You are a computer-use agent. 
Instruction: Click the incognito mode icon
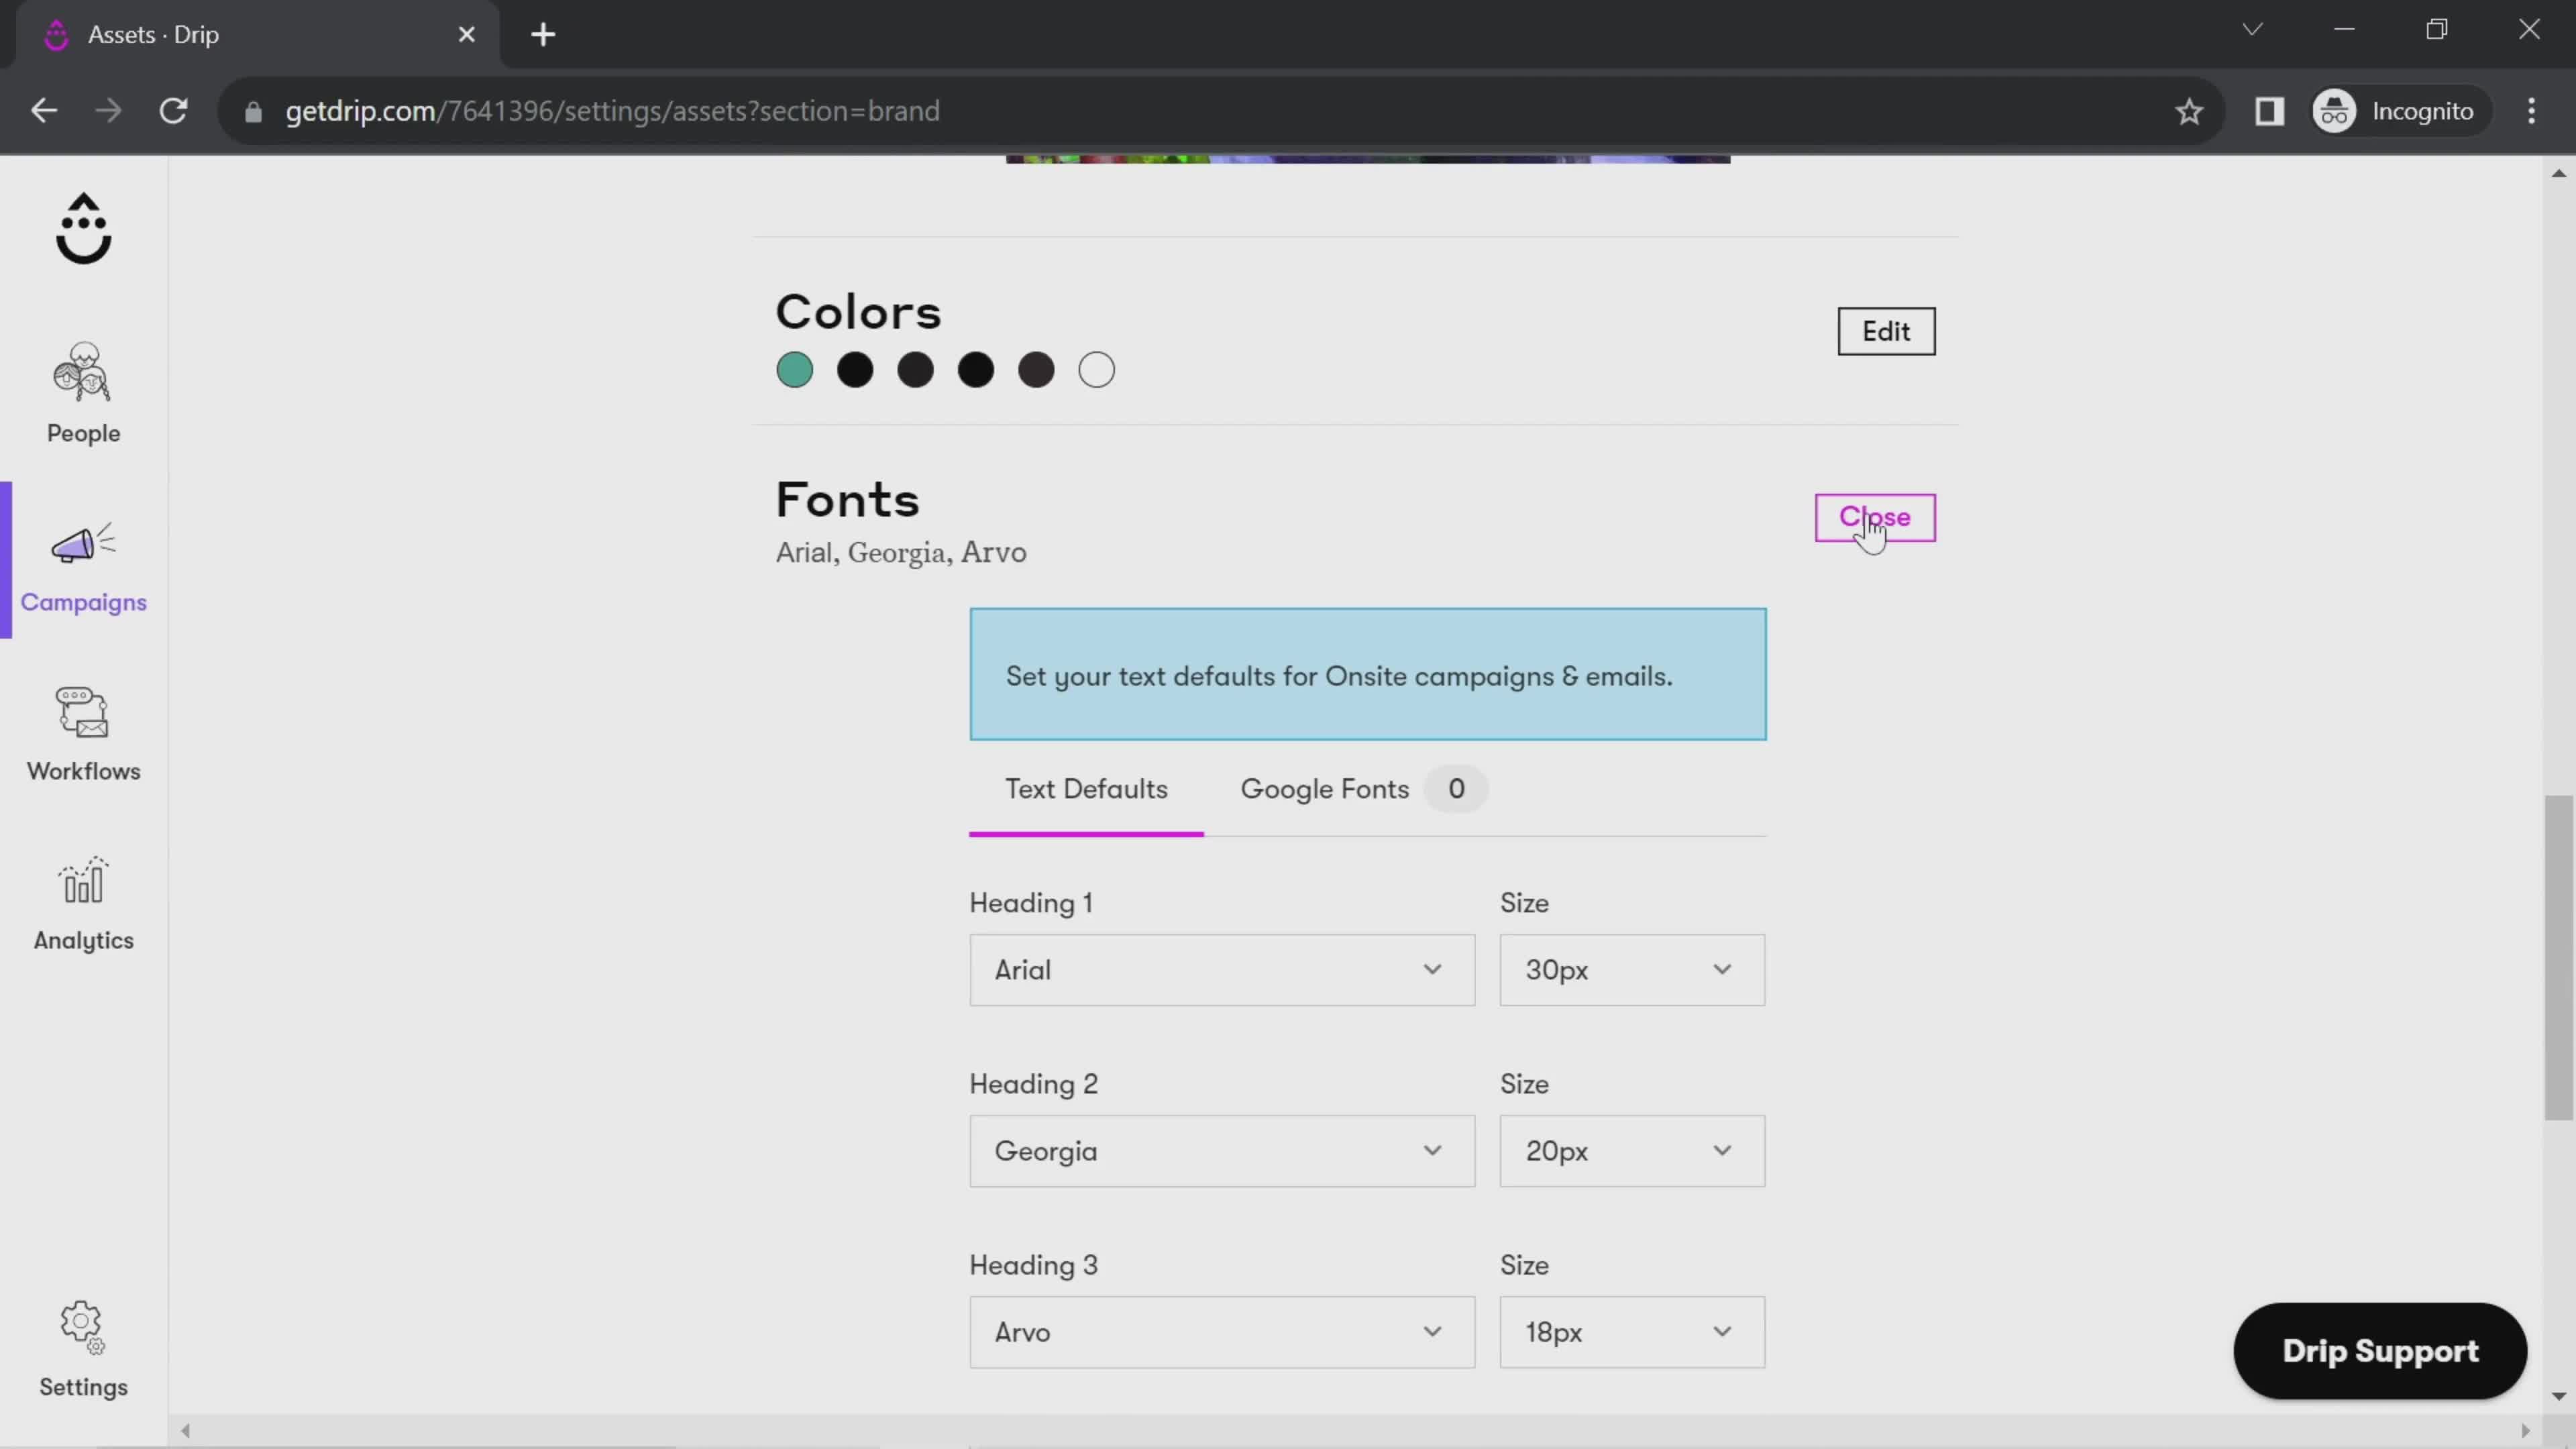2335,110
